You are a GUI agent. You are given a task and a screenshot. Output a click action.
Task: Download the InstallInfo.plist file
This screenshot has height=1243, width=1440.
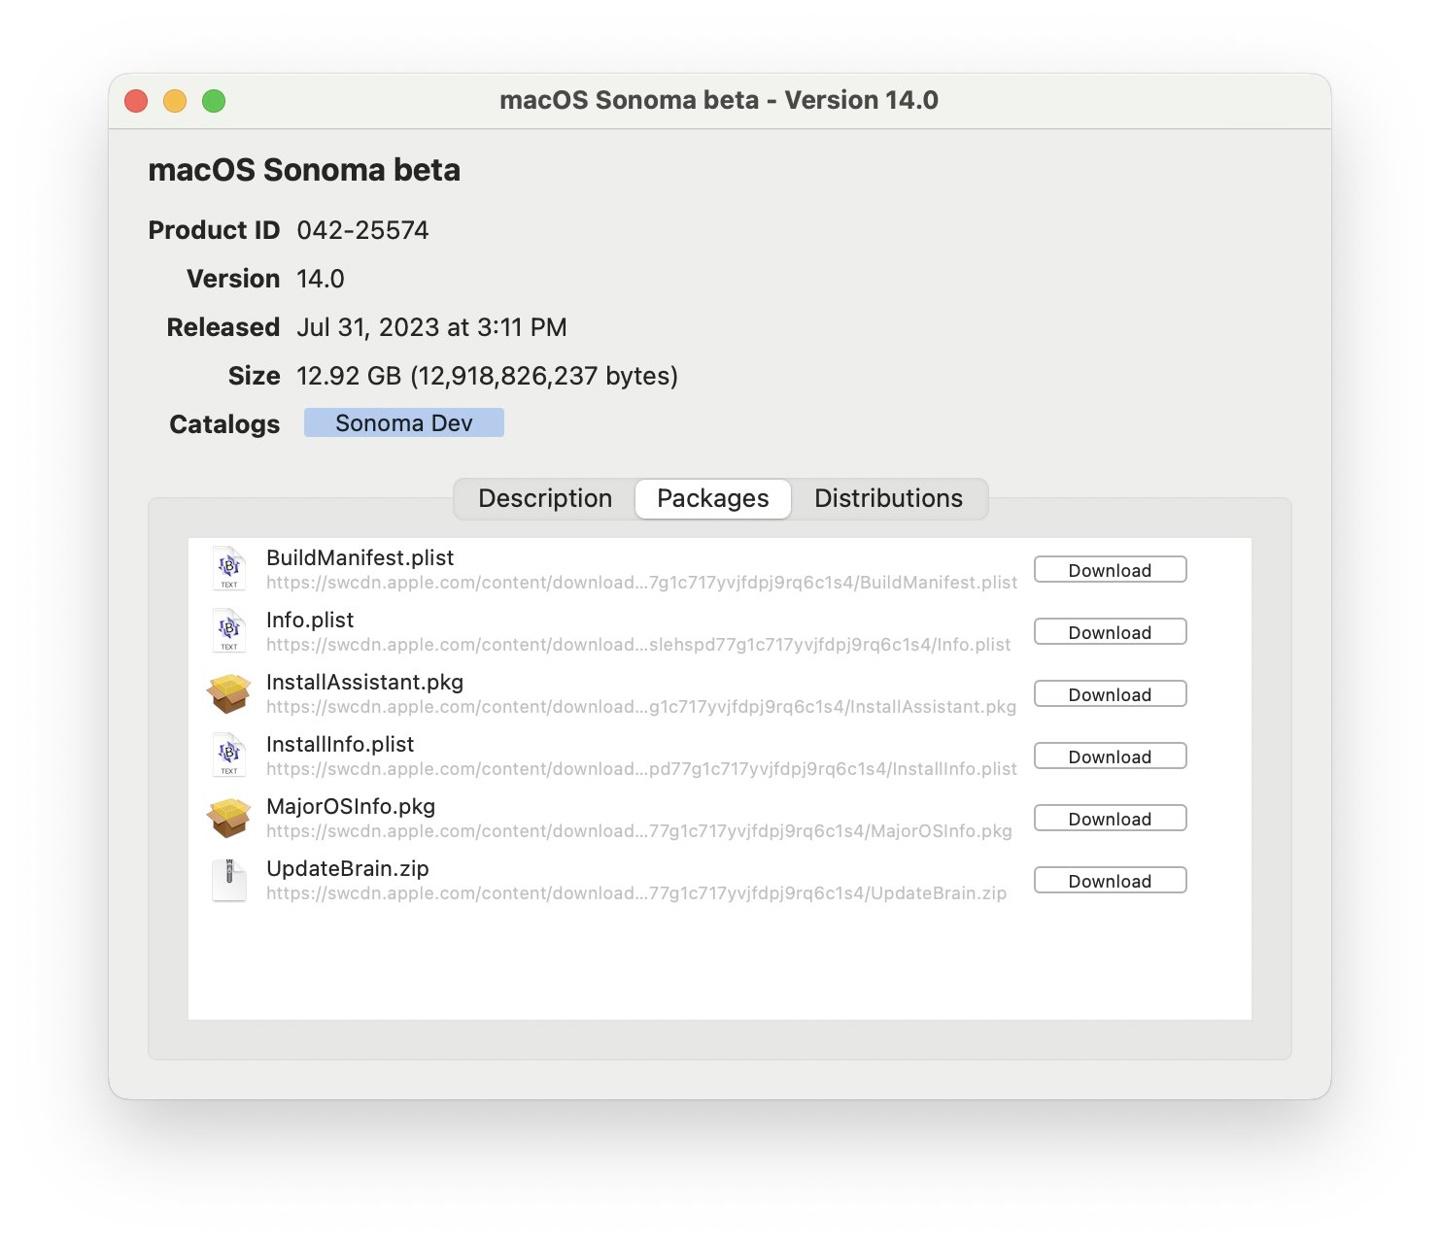(x=1110, y=756)
